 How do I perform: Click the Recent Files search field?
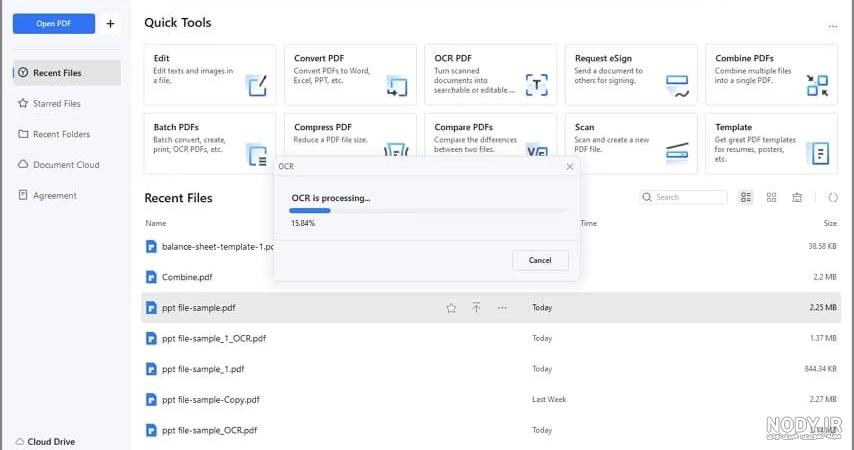(x=684, y=197)
